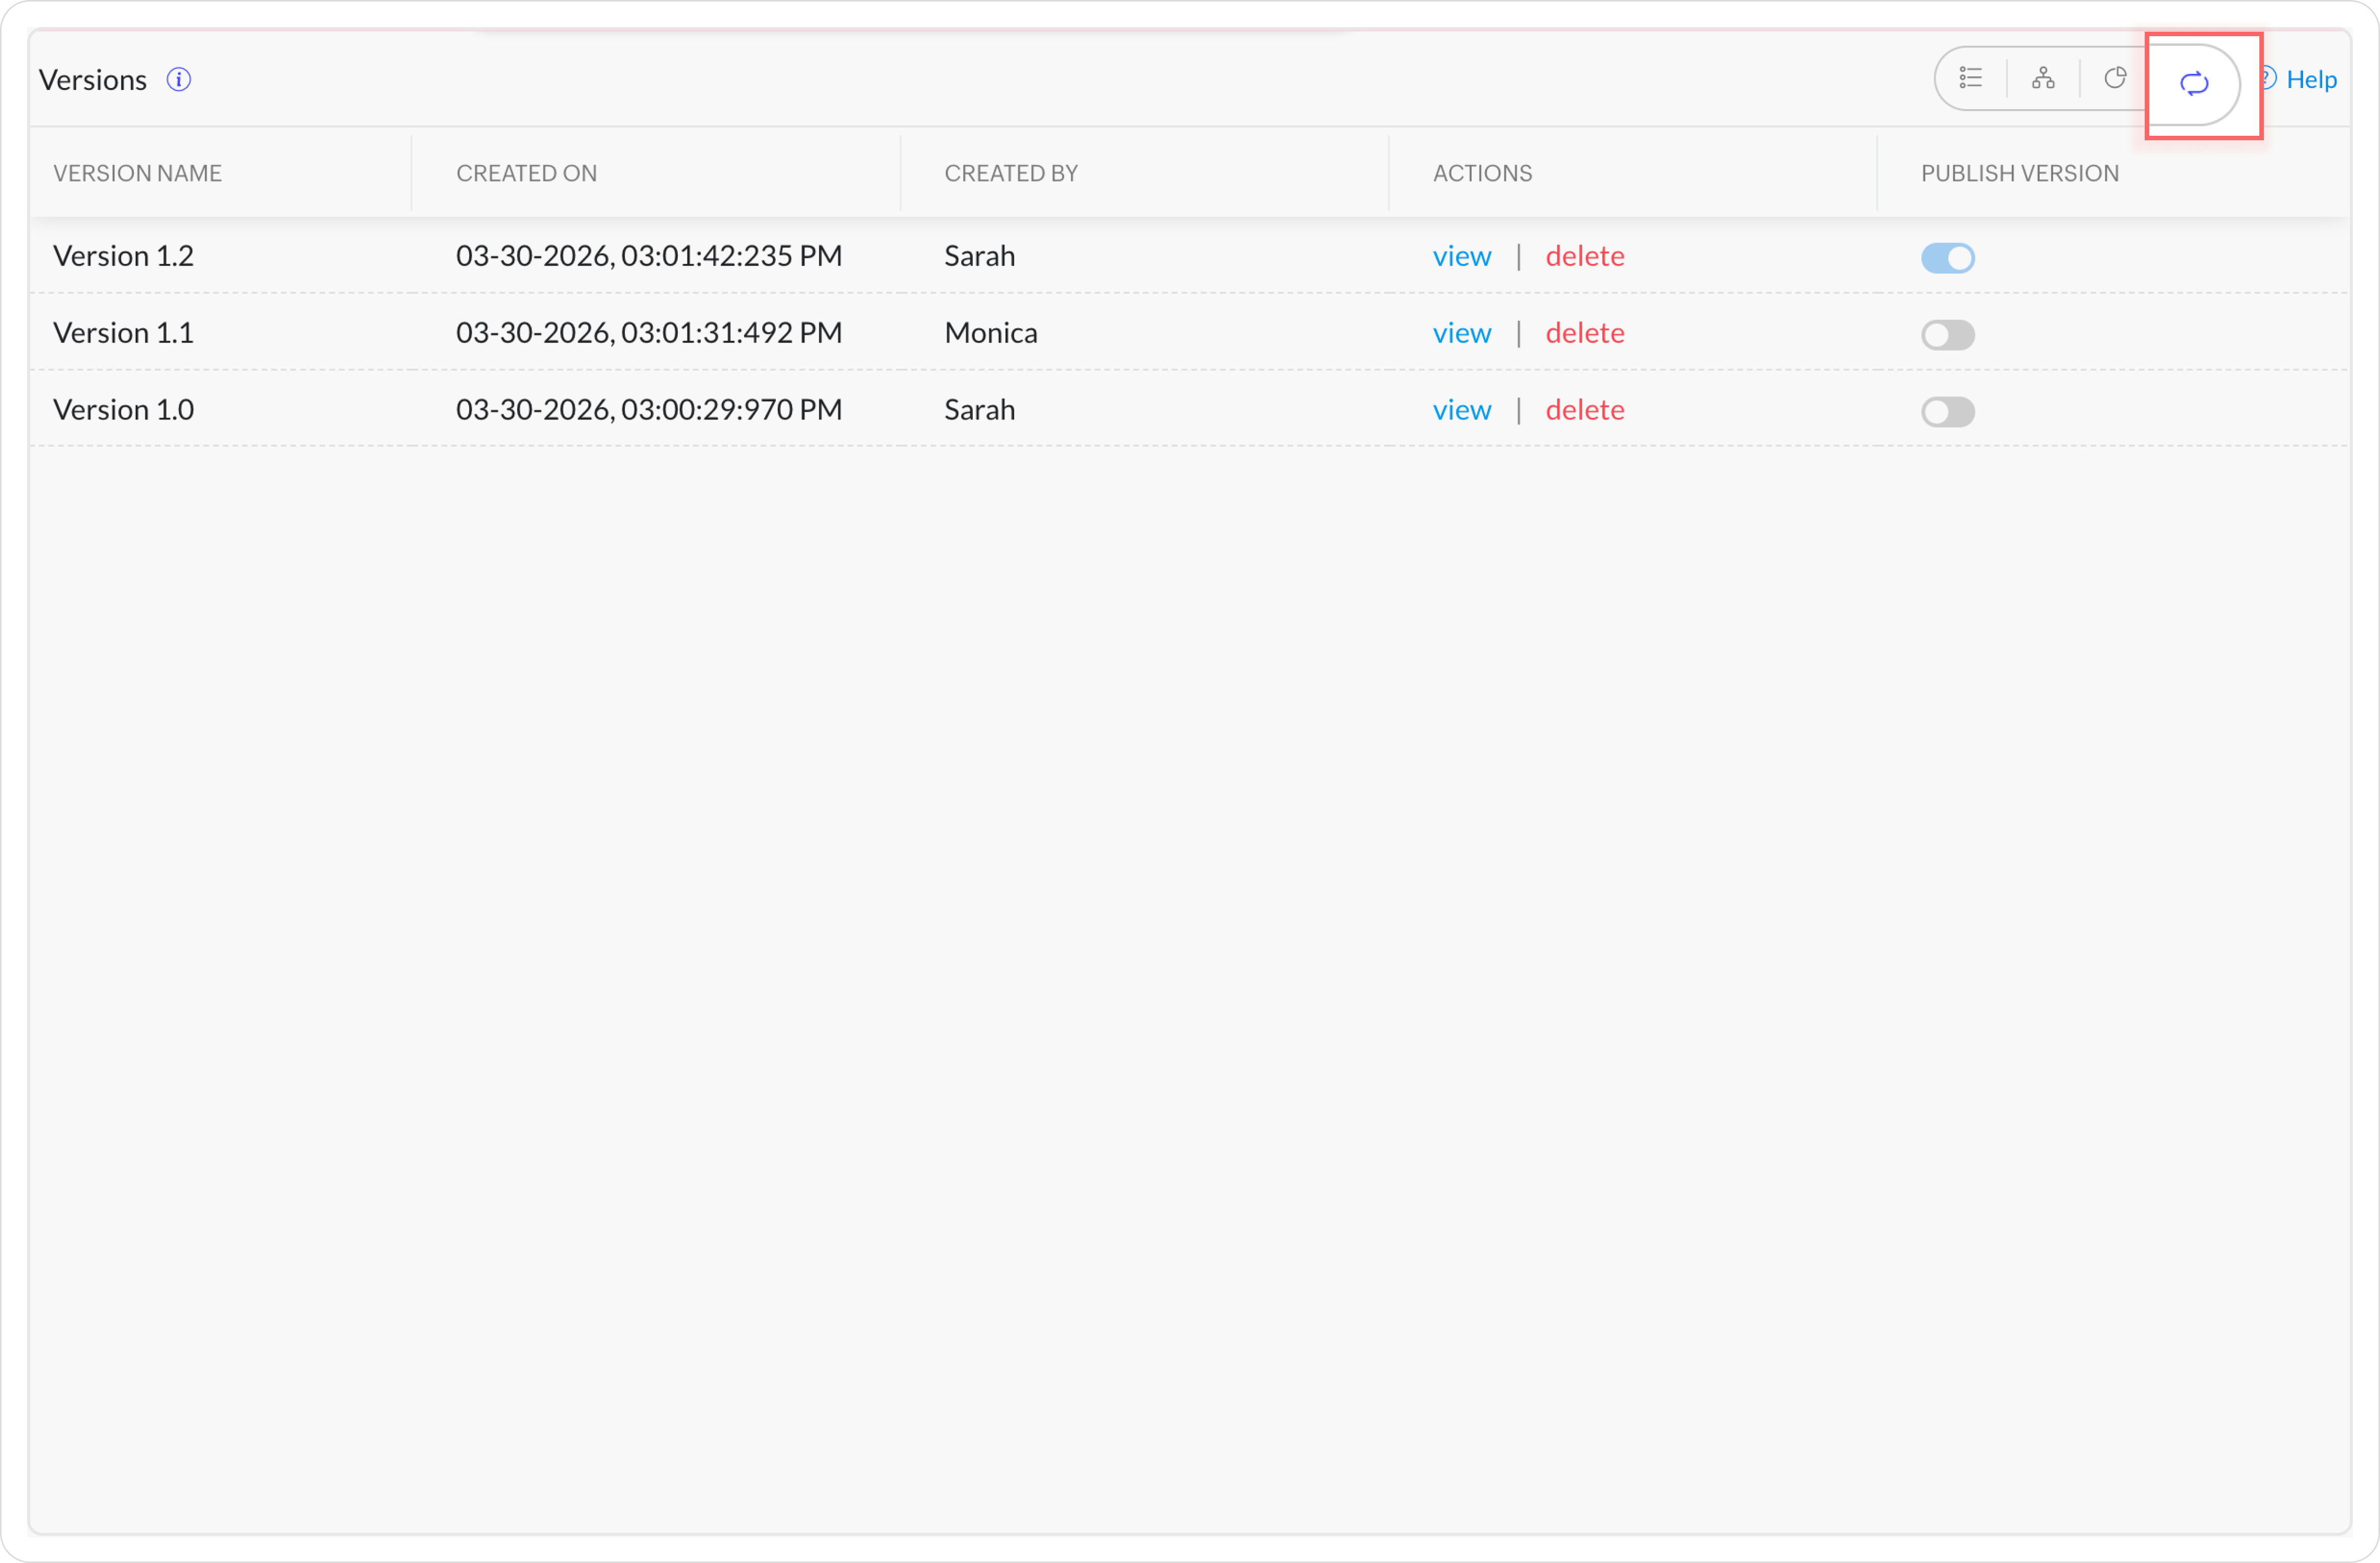2380x1563 pixels.
Task: Click the Created On column header
Action: [526, 173]
